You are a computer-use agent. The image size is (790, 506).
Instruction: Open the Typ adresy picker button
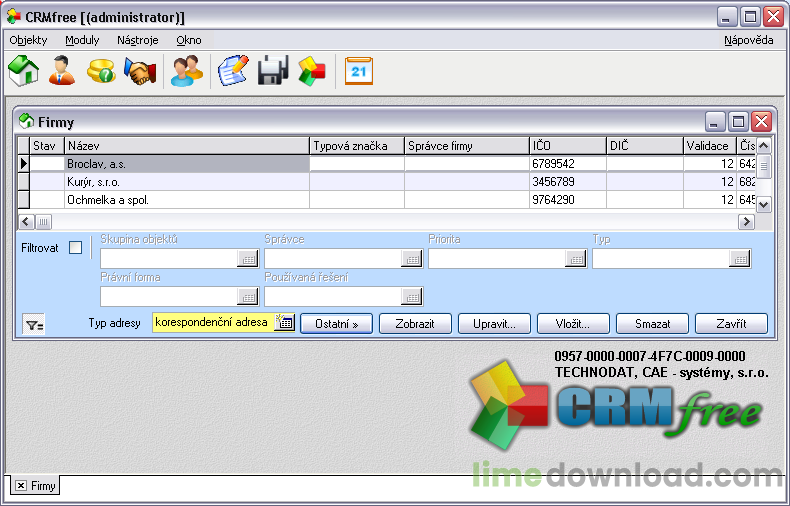[x=285, y=323]
